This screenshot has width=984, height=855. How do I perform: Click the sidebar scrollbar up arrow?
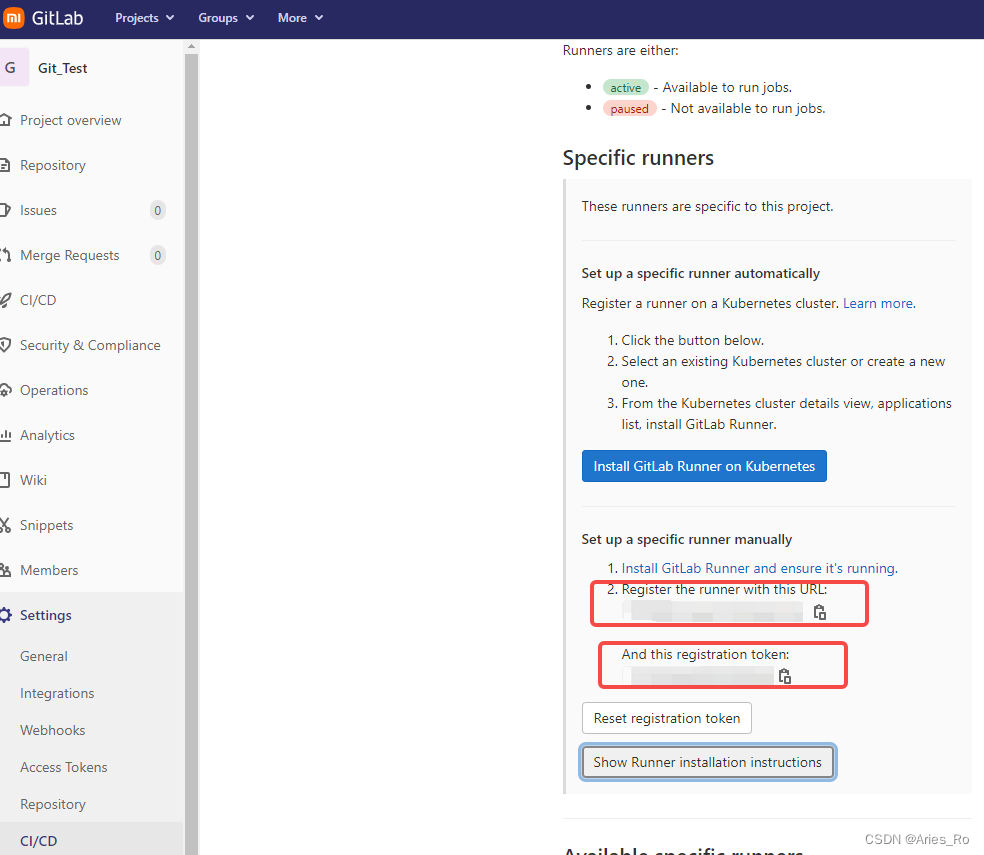(x=191, y=46)
